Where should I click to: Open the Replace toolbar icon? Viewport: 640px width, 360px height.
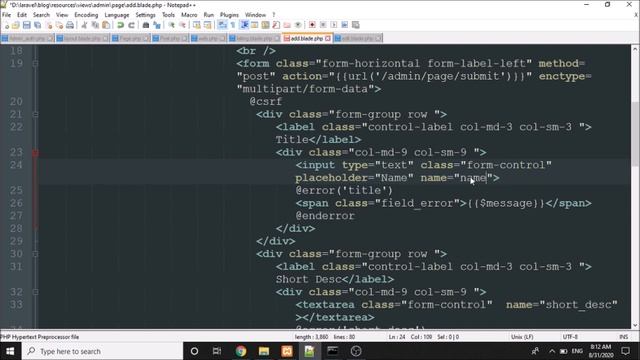coord(156,25)
